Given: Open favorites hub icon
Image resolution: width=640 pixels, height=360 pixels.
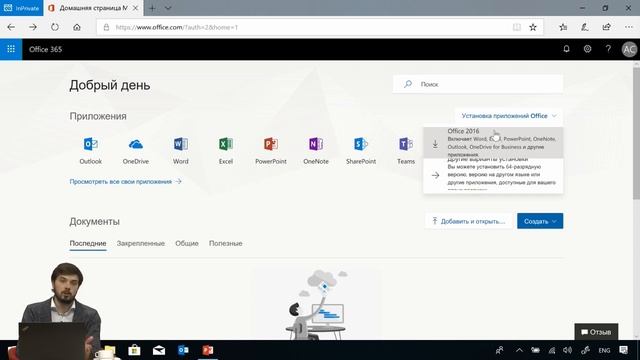Looking at the screenshot, I should (563, 27).
